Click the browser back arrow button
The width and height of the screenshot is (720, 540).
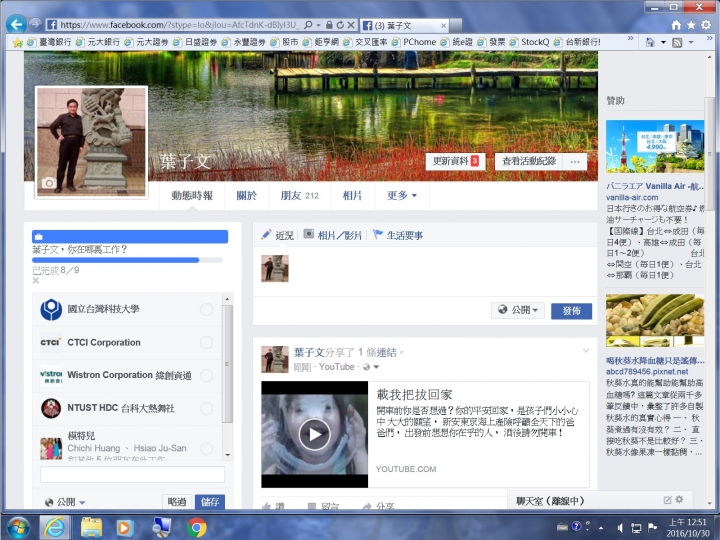[17, 24]
